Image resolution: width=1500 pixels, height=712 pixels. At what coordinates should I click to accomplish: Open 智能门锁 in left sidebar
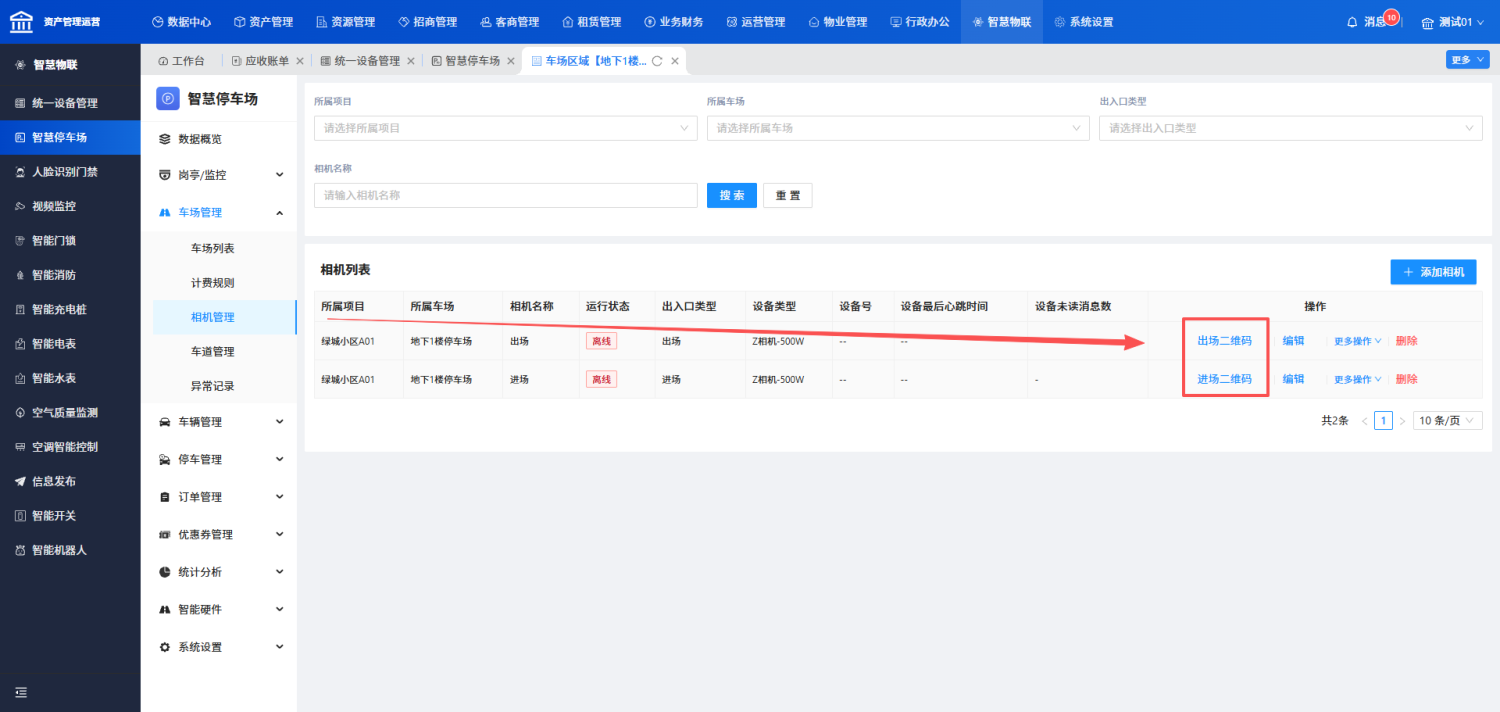coord(70,241)
